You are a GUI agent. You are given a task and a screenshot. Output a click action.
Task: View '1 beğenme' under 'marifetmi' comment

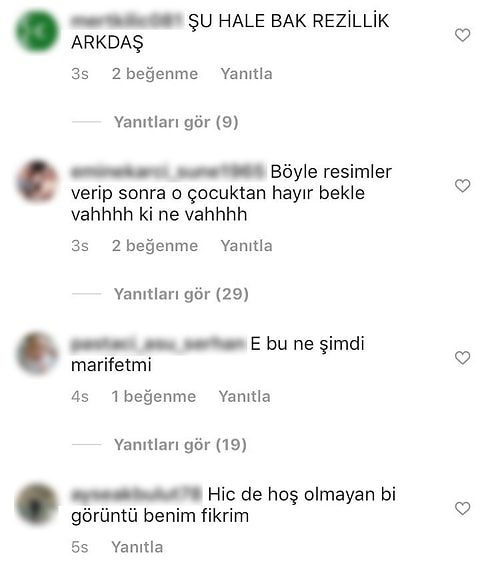click(x=154, y=396)
